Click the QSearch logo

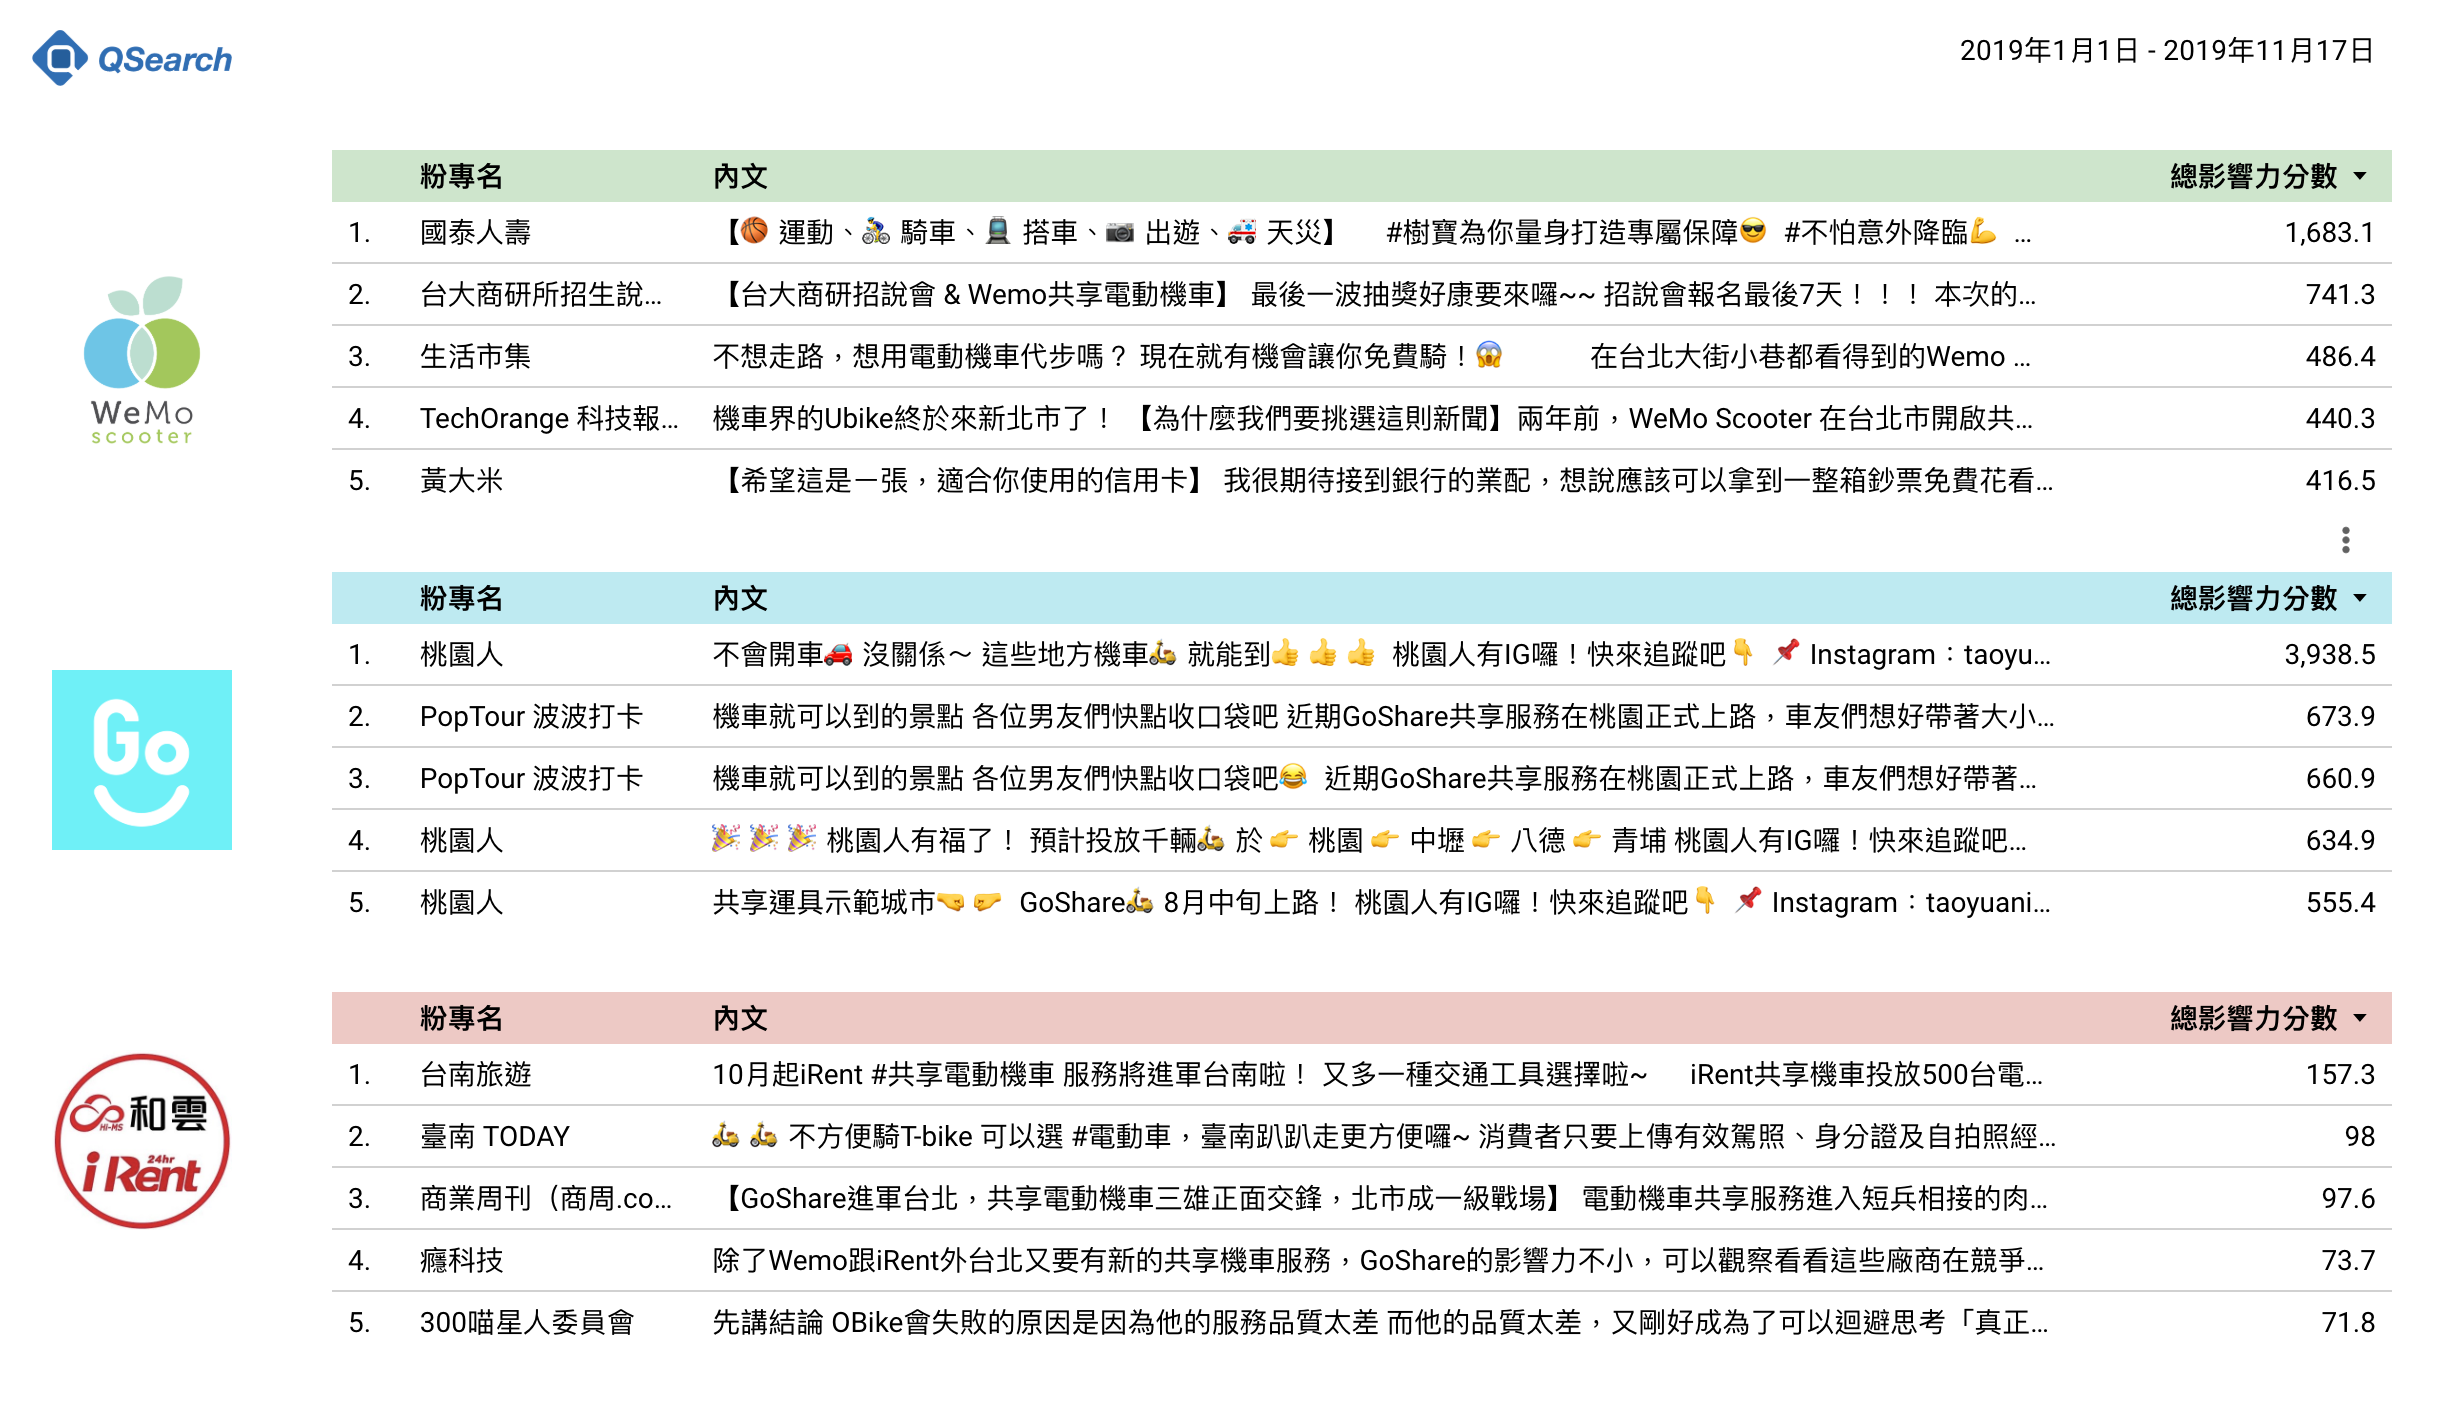coord(132,58)
